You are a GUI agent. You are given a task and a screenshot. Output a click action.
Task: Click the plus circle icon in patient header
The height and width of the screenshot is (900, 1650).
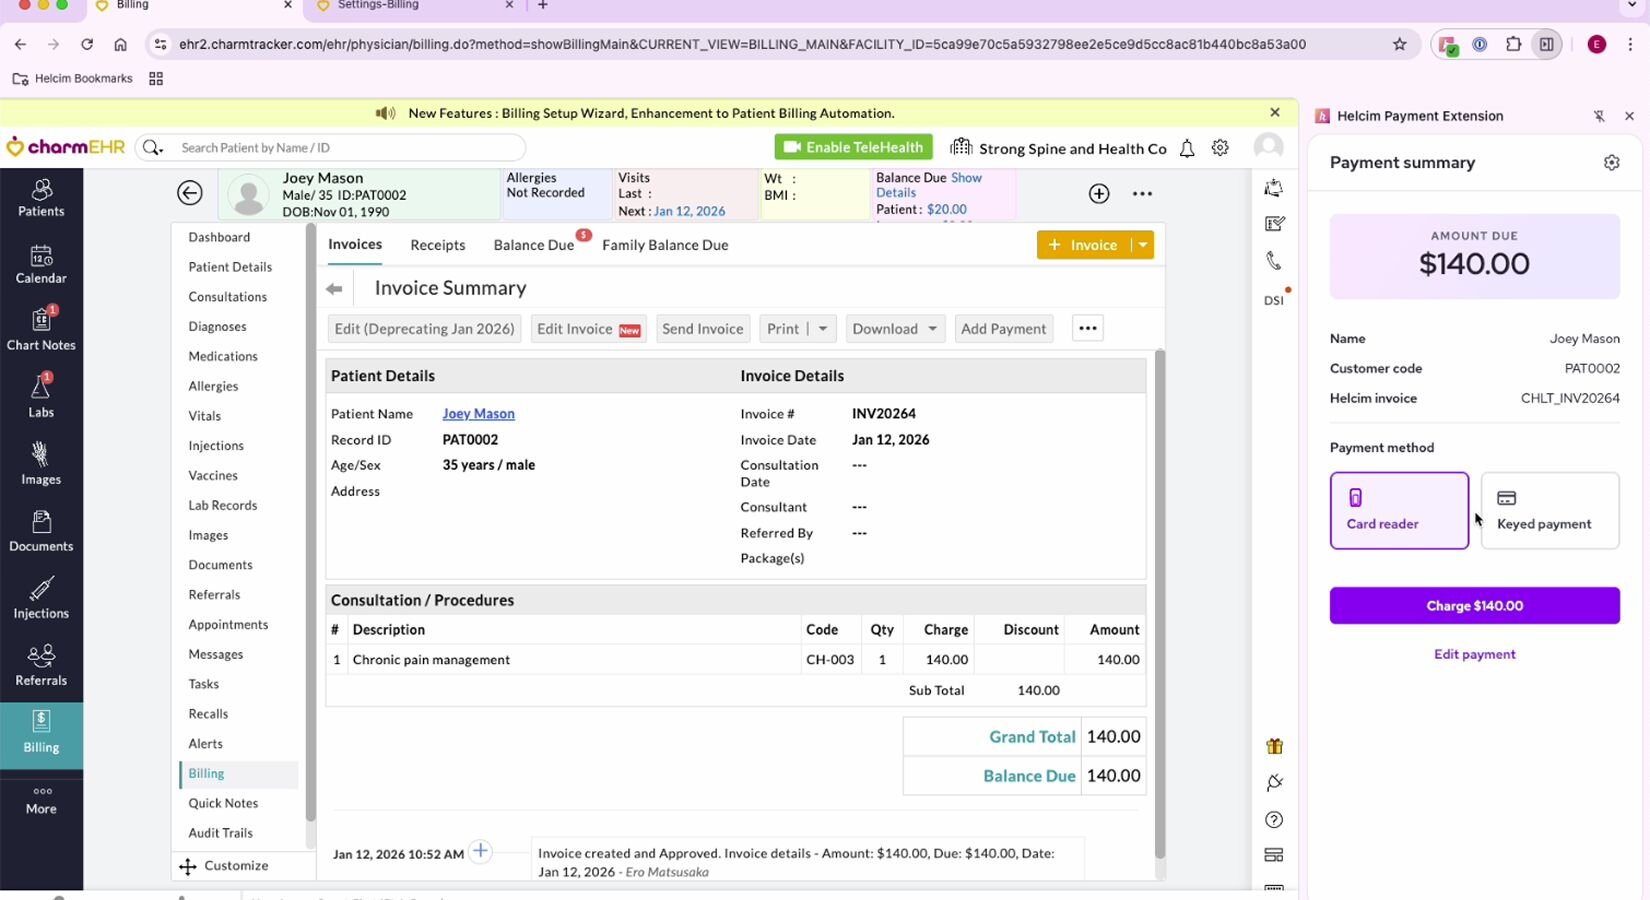tap(1099, 194)
